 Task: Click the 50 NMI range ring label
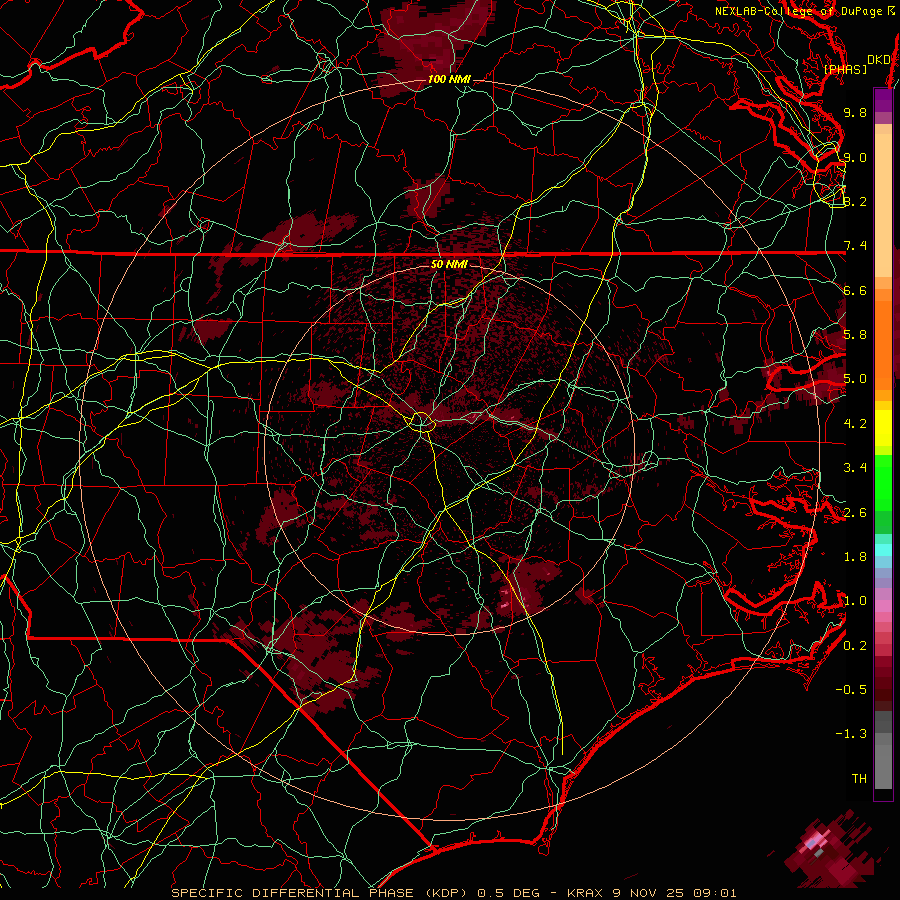[x=449, y=265]
